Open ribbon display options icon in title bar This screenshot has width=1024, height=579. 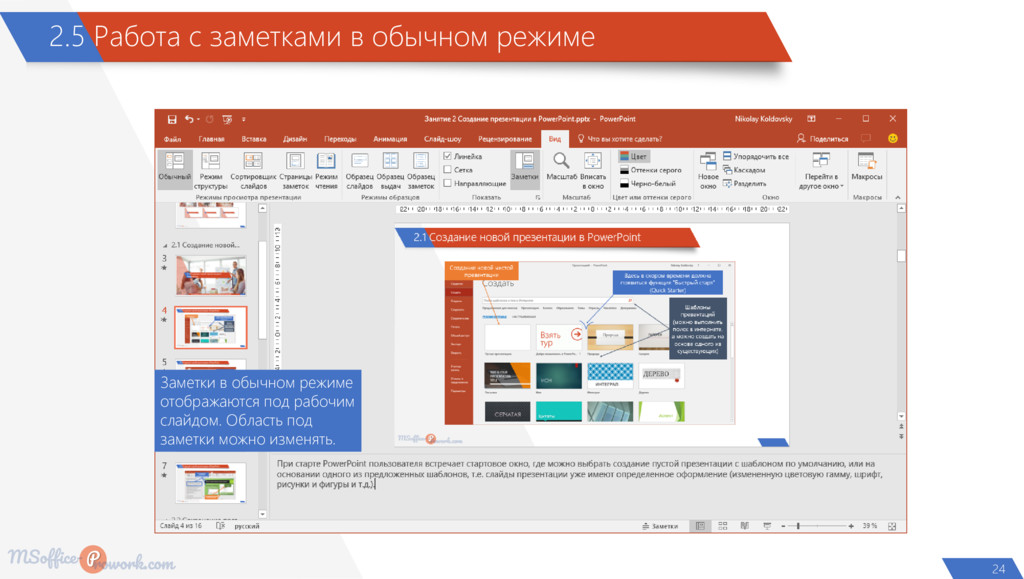coord(811,119)
